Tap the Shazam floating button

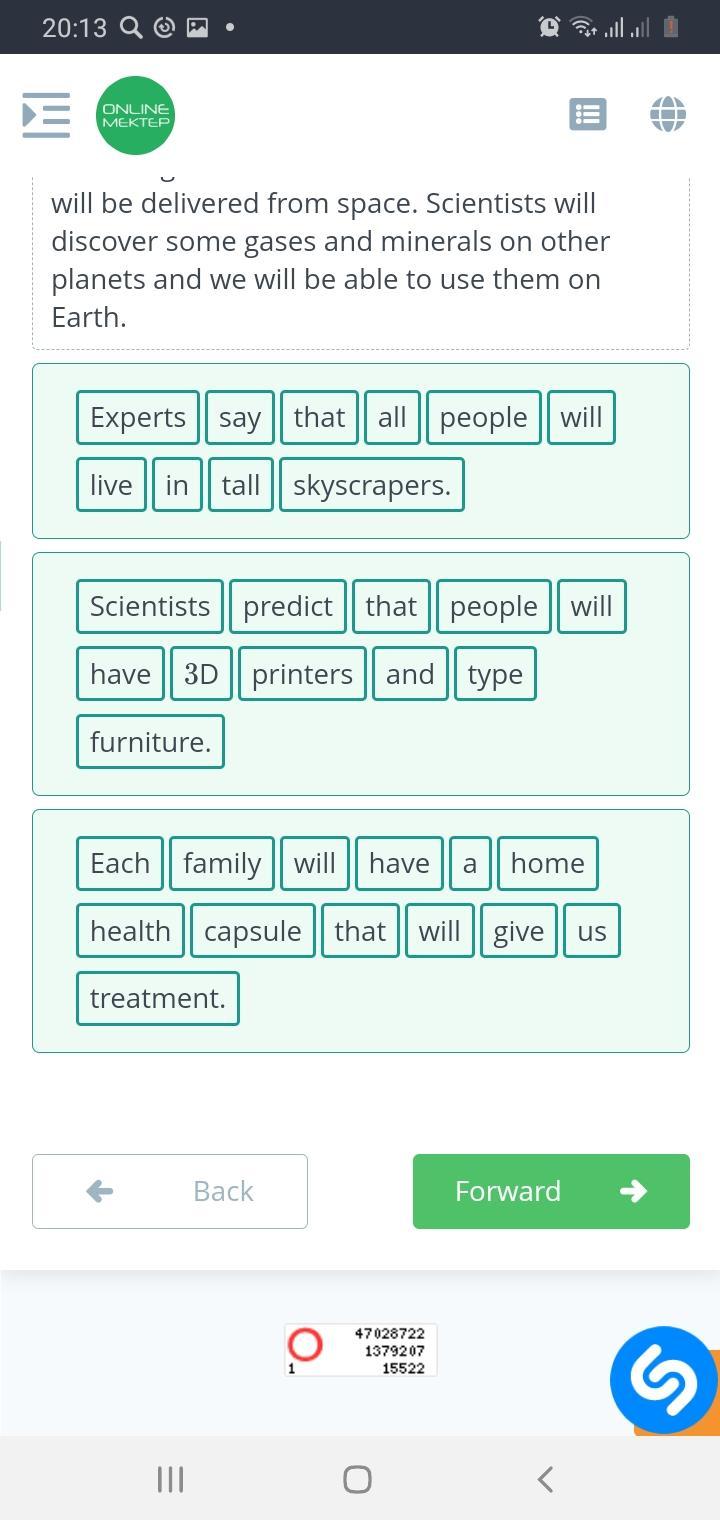click(x=663, y=1379)
